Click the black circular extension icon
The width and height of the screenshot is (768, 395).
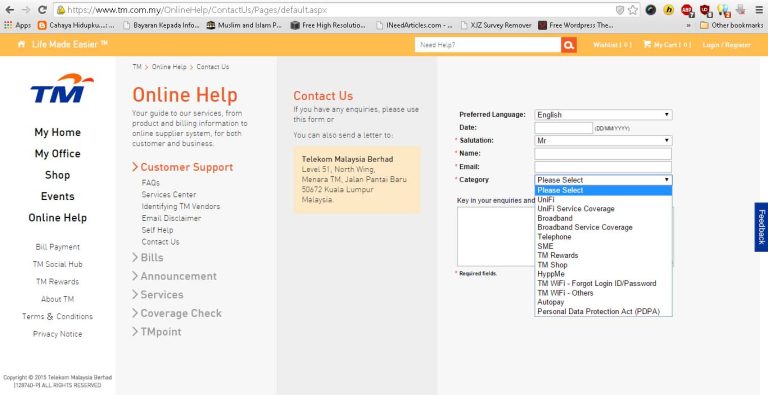click(650, 10)
